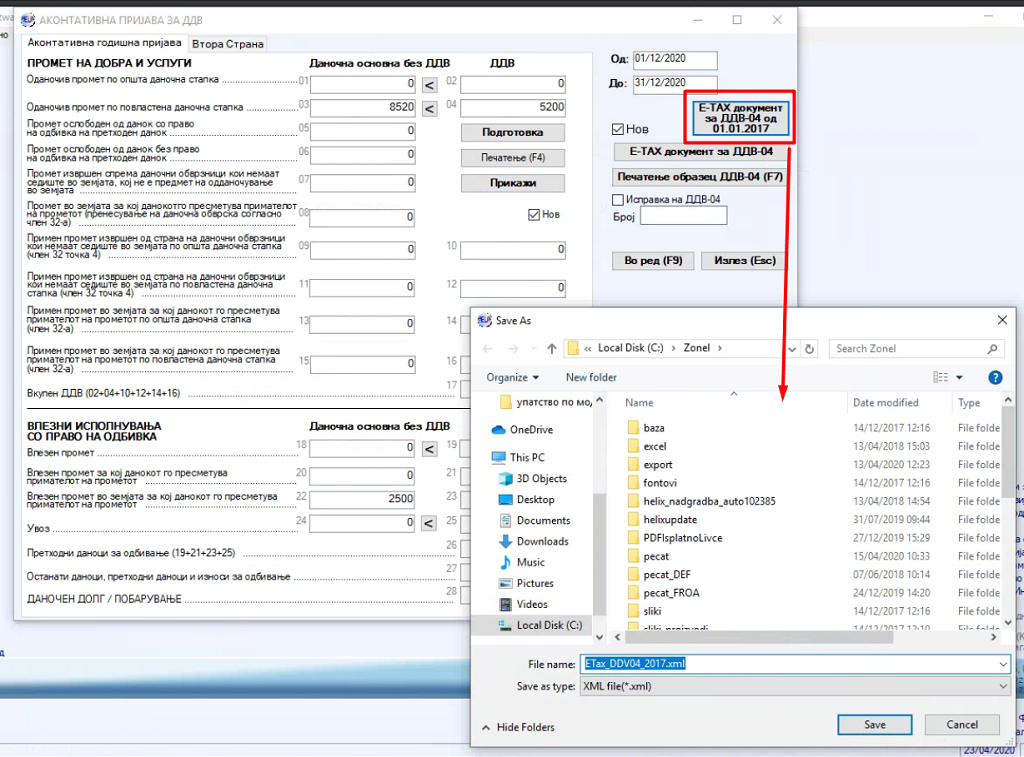The width and height of the screenshot is (1024, 757).
Task: Click the Back arrow in Save As
Action: point(488,349)
